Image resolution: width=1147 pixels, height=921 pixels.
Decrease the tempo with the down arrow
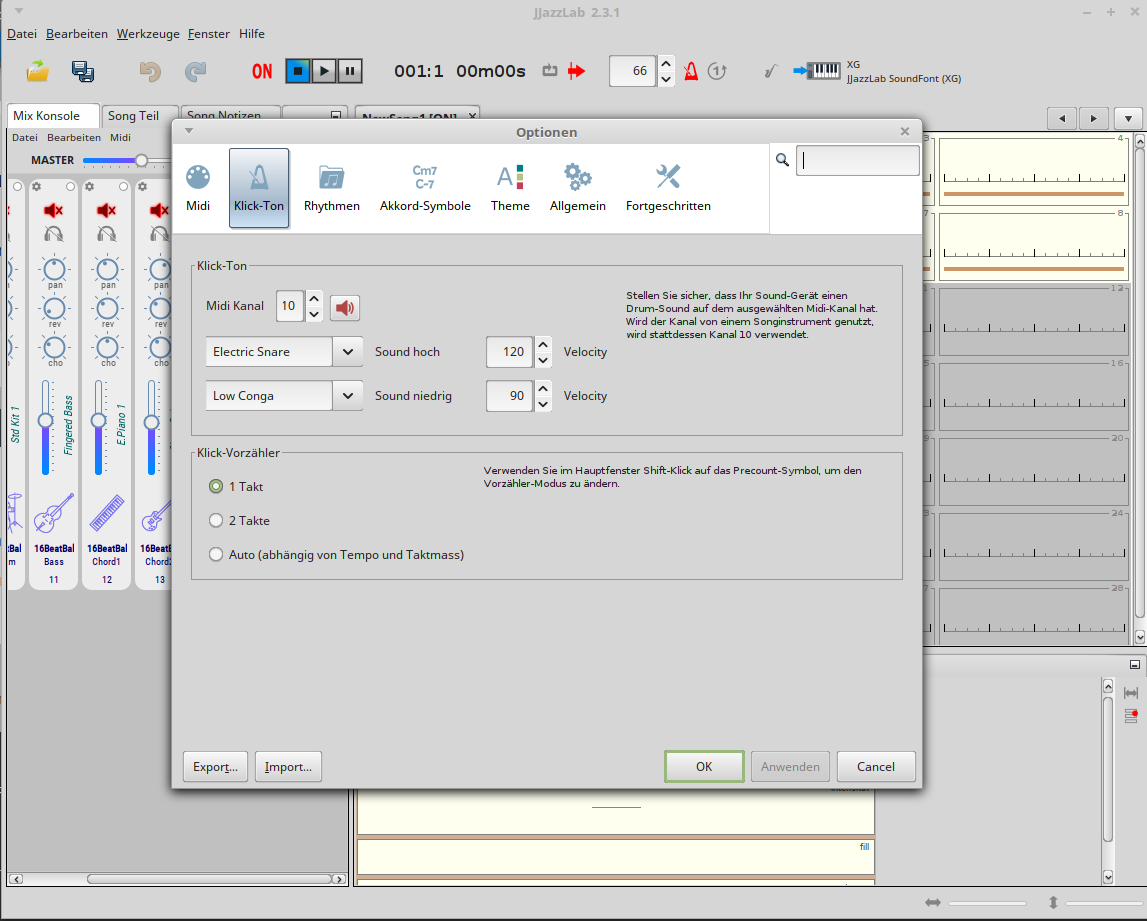tap(666, 79)
